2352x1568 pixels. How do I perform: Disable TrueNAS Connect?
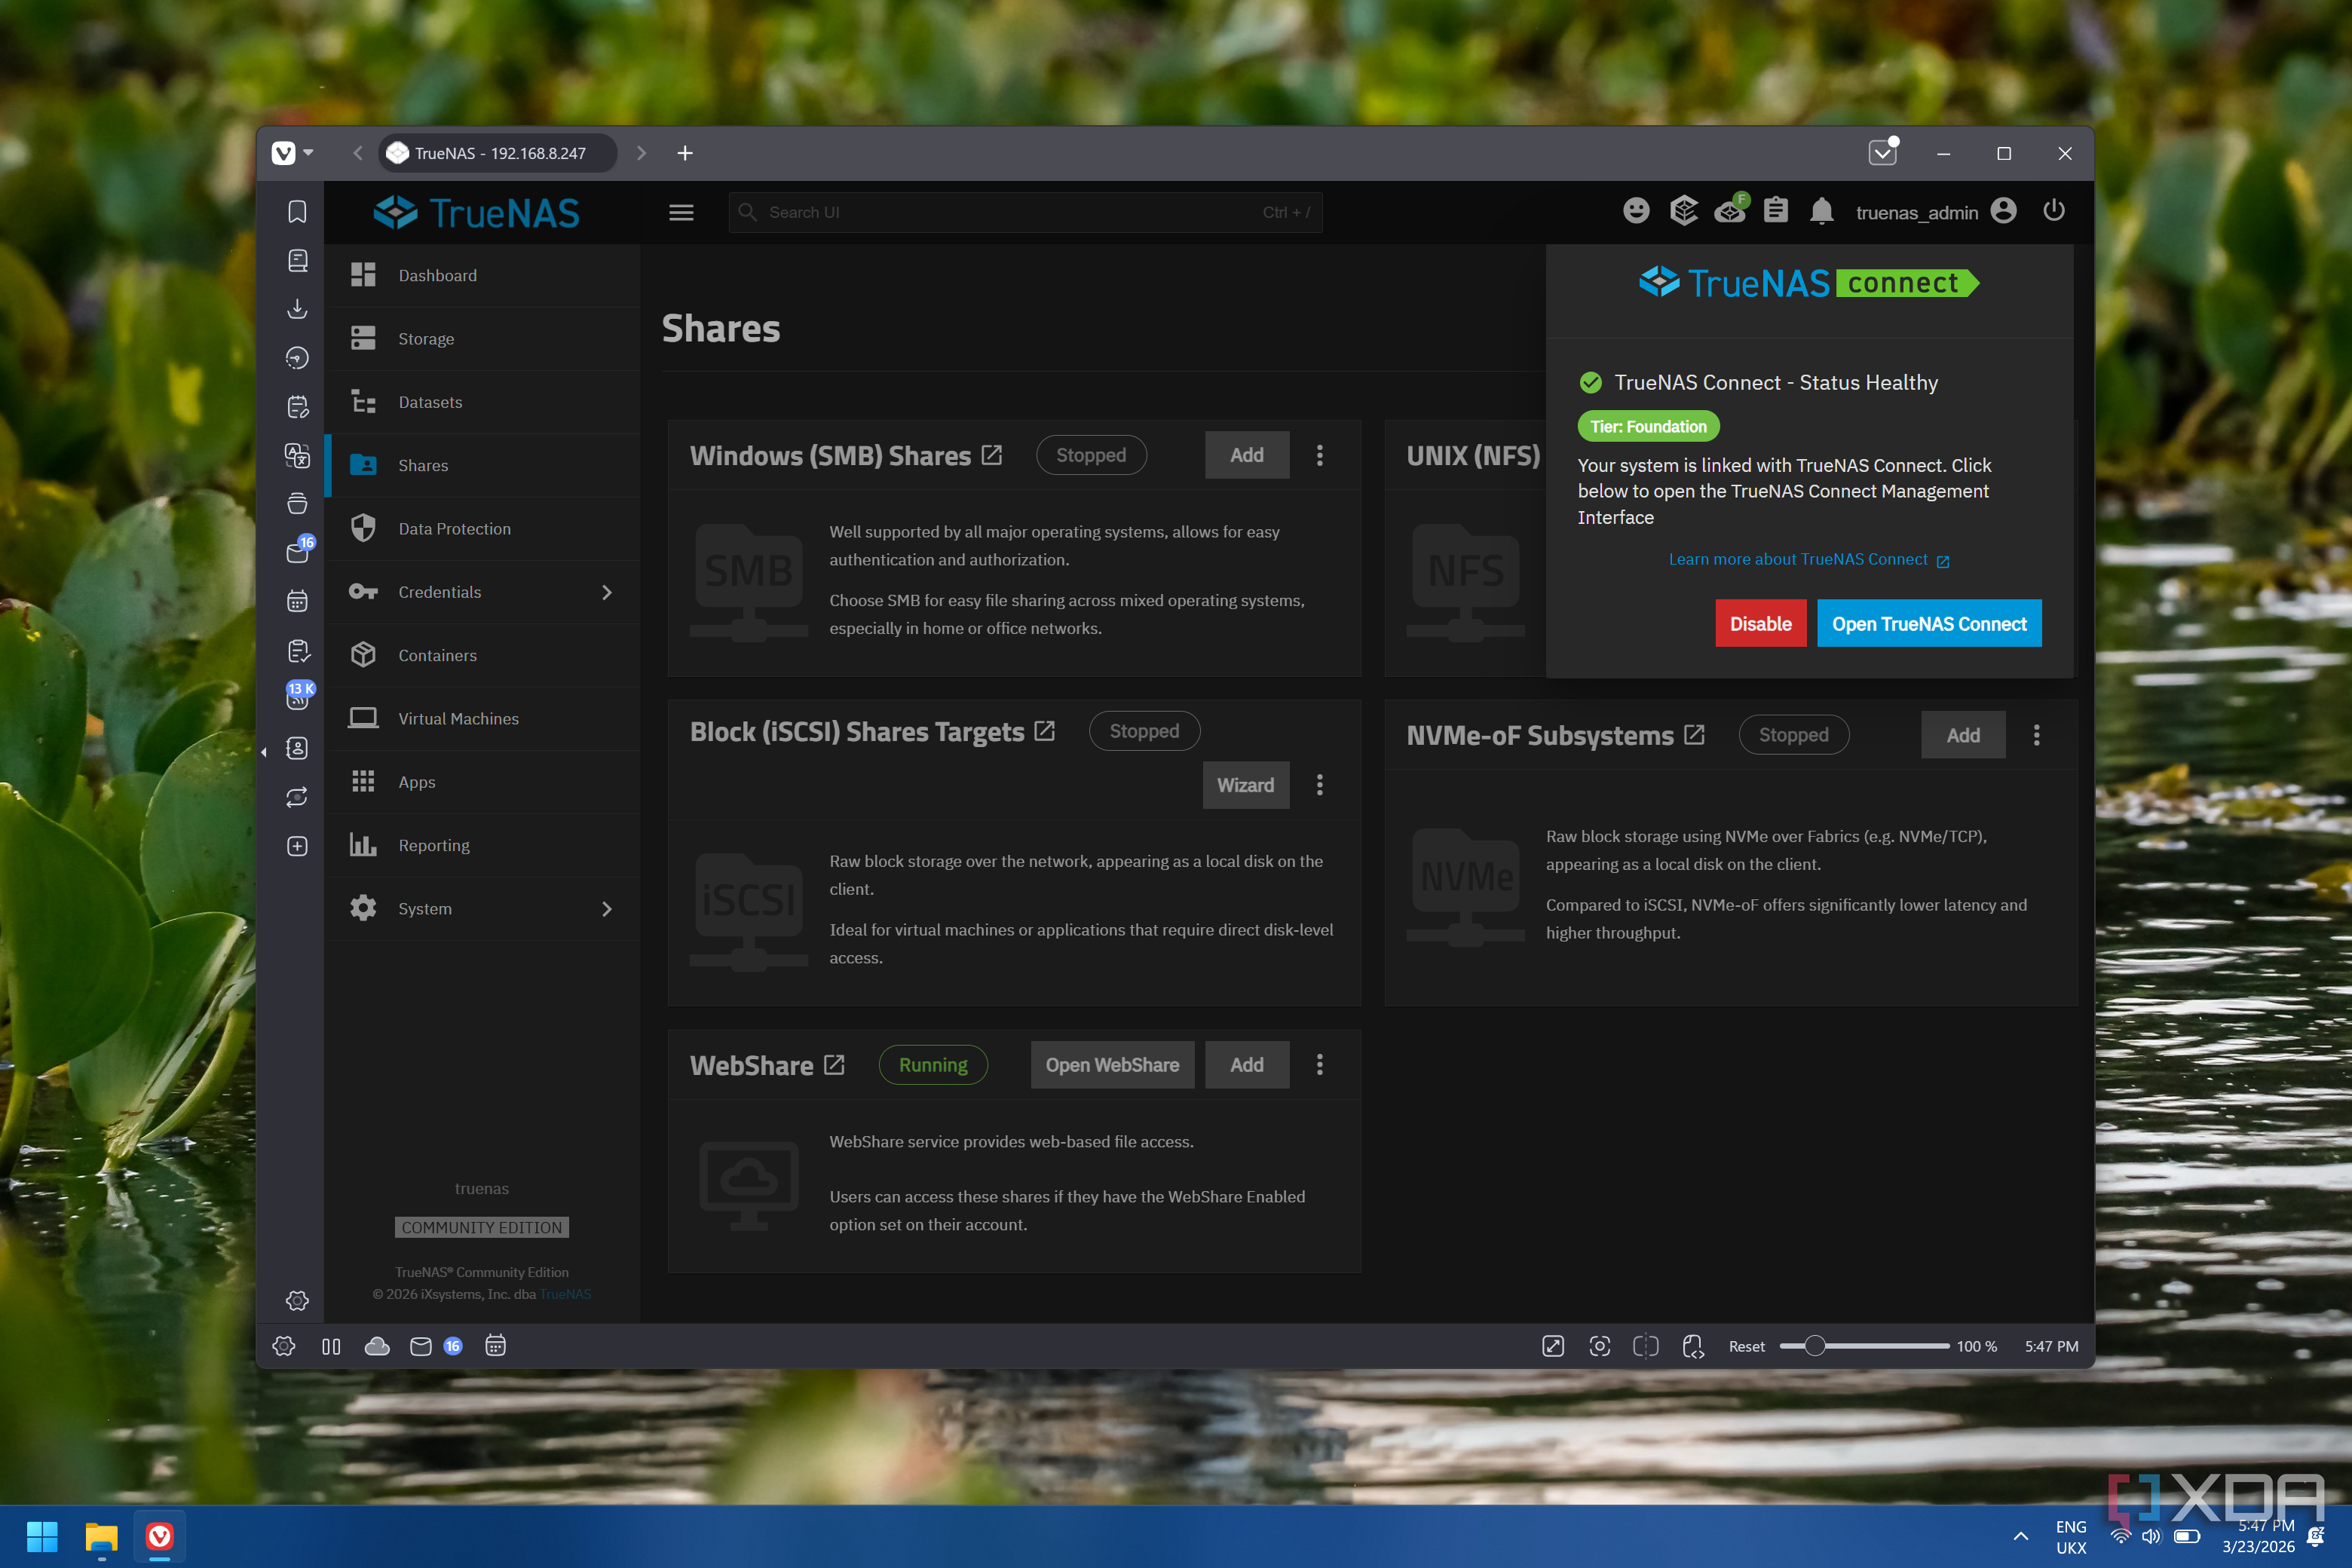click(x=1761, y=624)
